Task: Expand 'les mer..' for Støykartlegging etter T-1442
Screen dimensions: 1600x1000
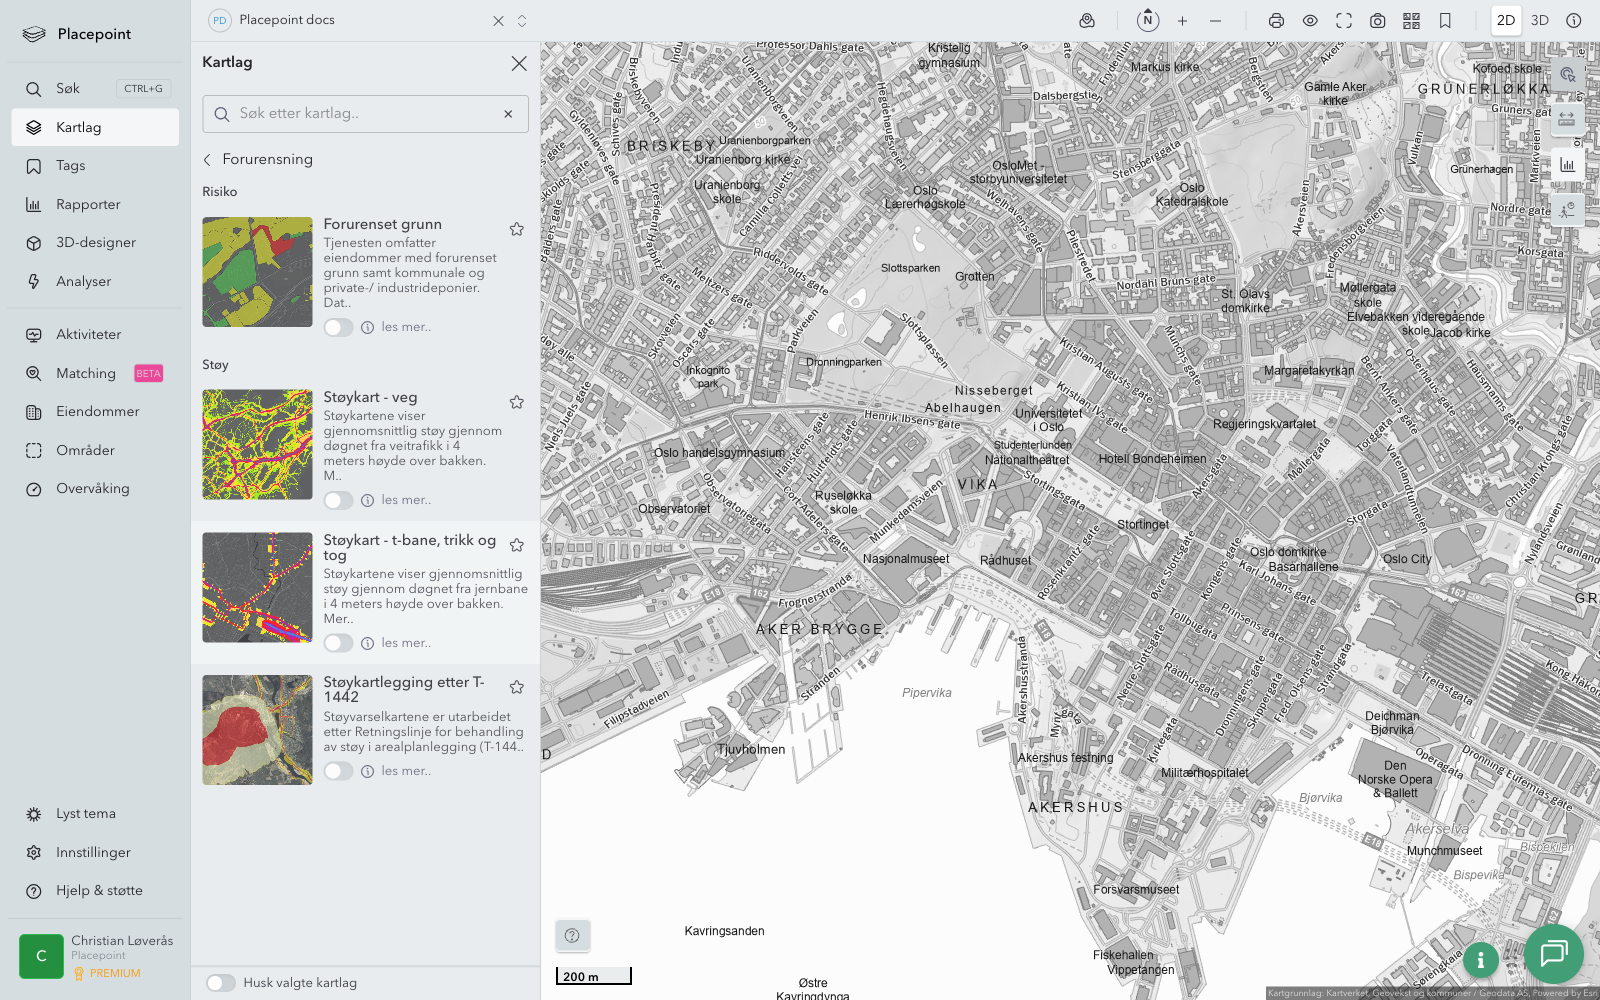Action: (406, 771)
